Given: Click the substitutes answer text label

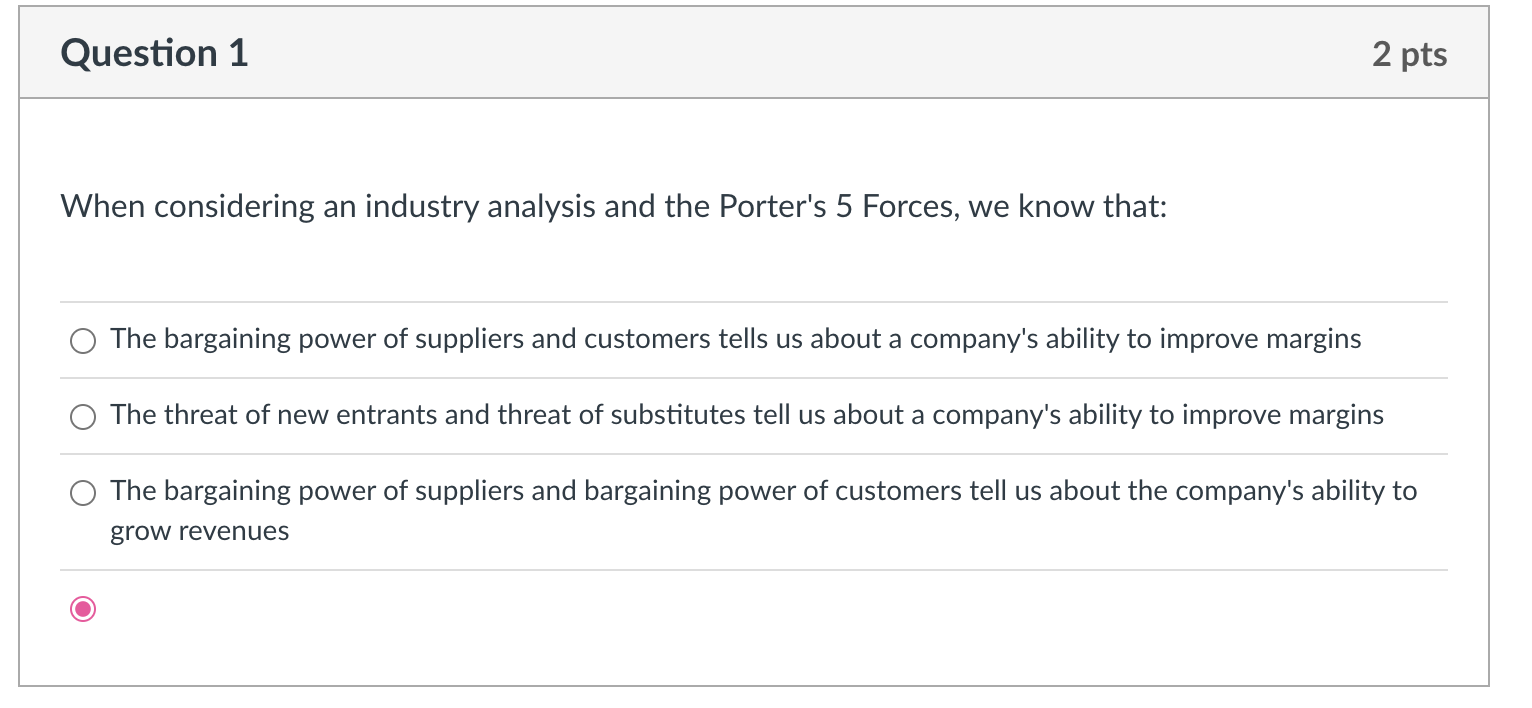Looking at the screenshot, I should (747, 415).
